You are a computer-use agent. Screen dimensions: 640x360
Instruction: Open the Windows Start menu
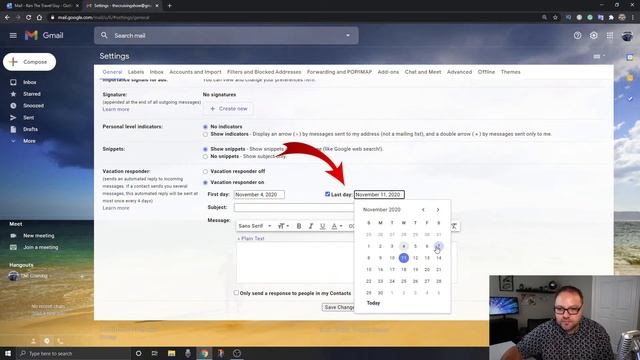8,353
